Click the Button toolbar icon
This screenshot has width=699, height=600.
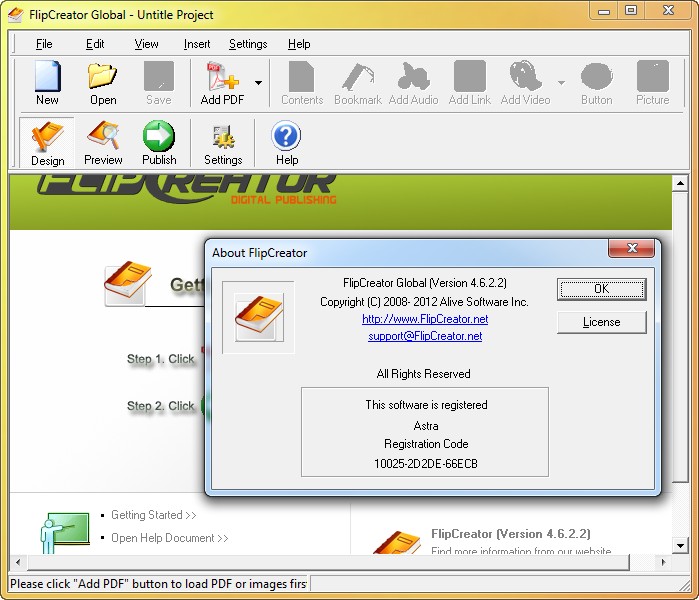point(596,83)
